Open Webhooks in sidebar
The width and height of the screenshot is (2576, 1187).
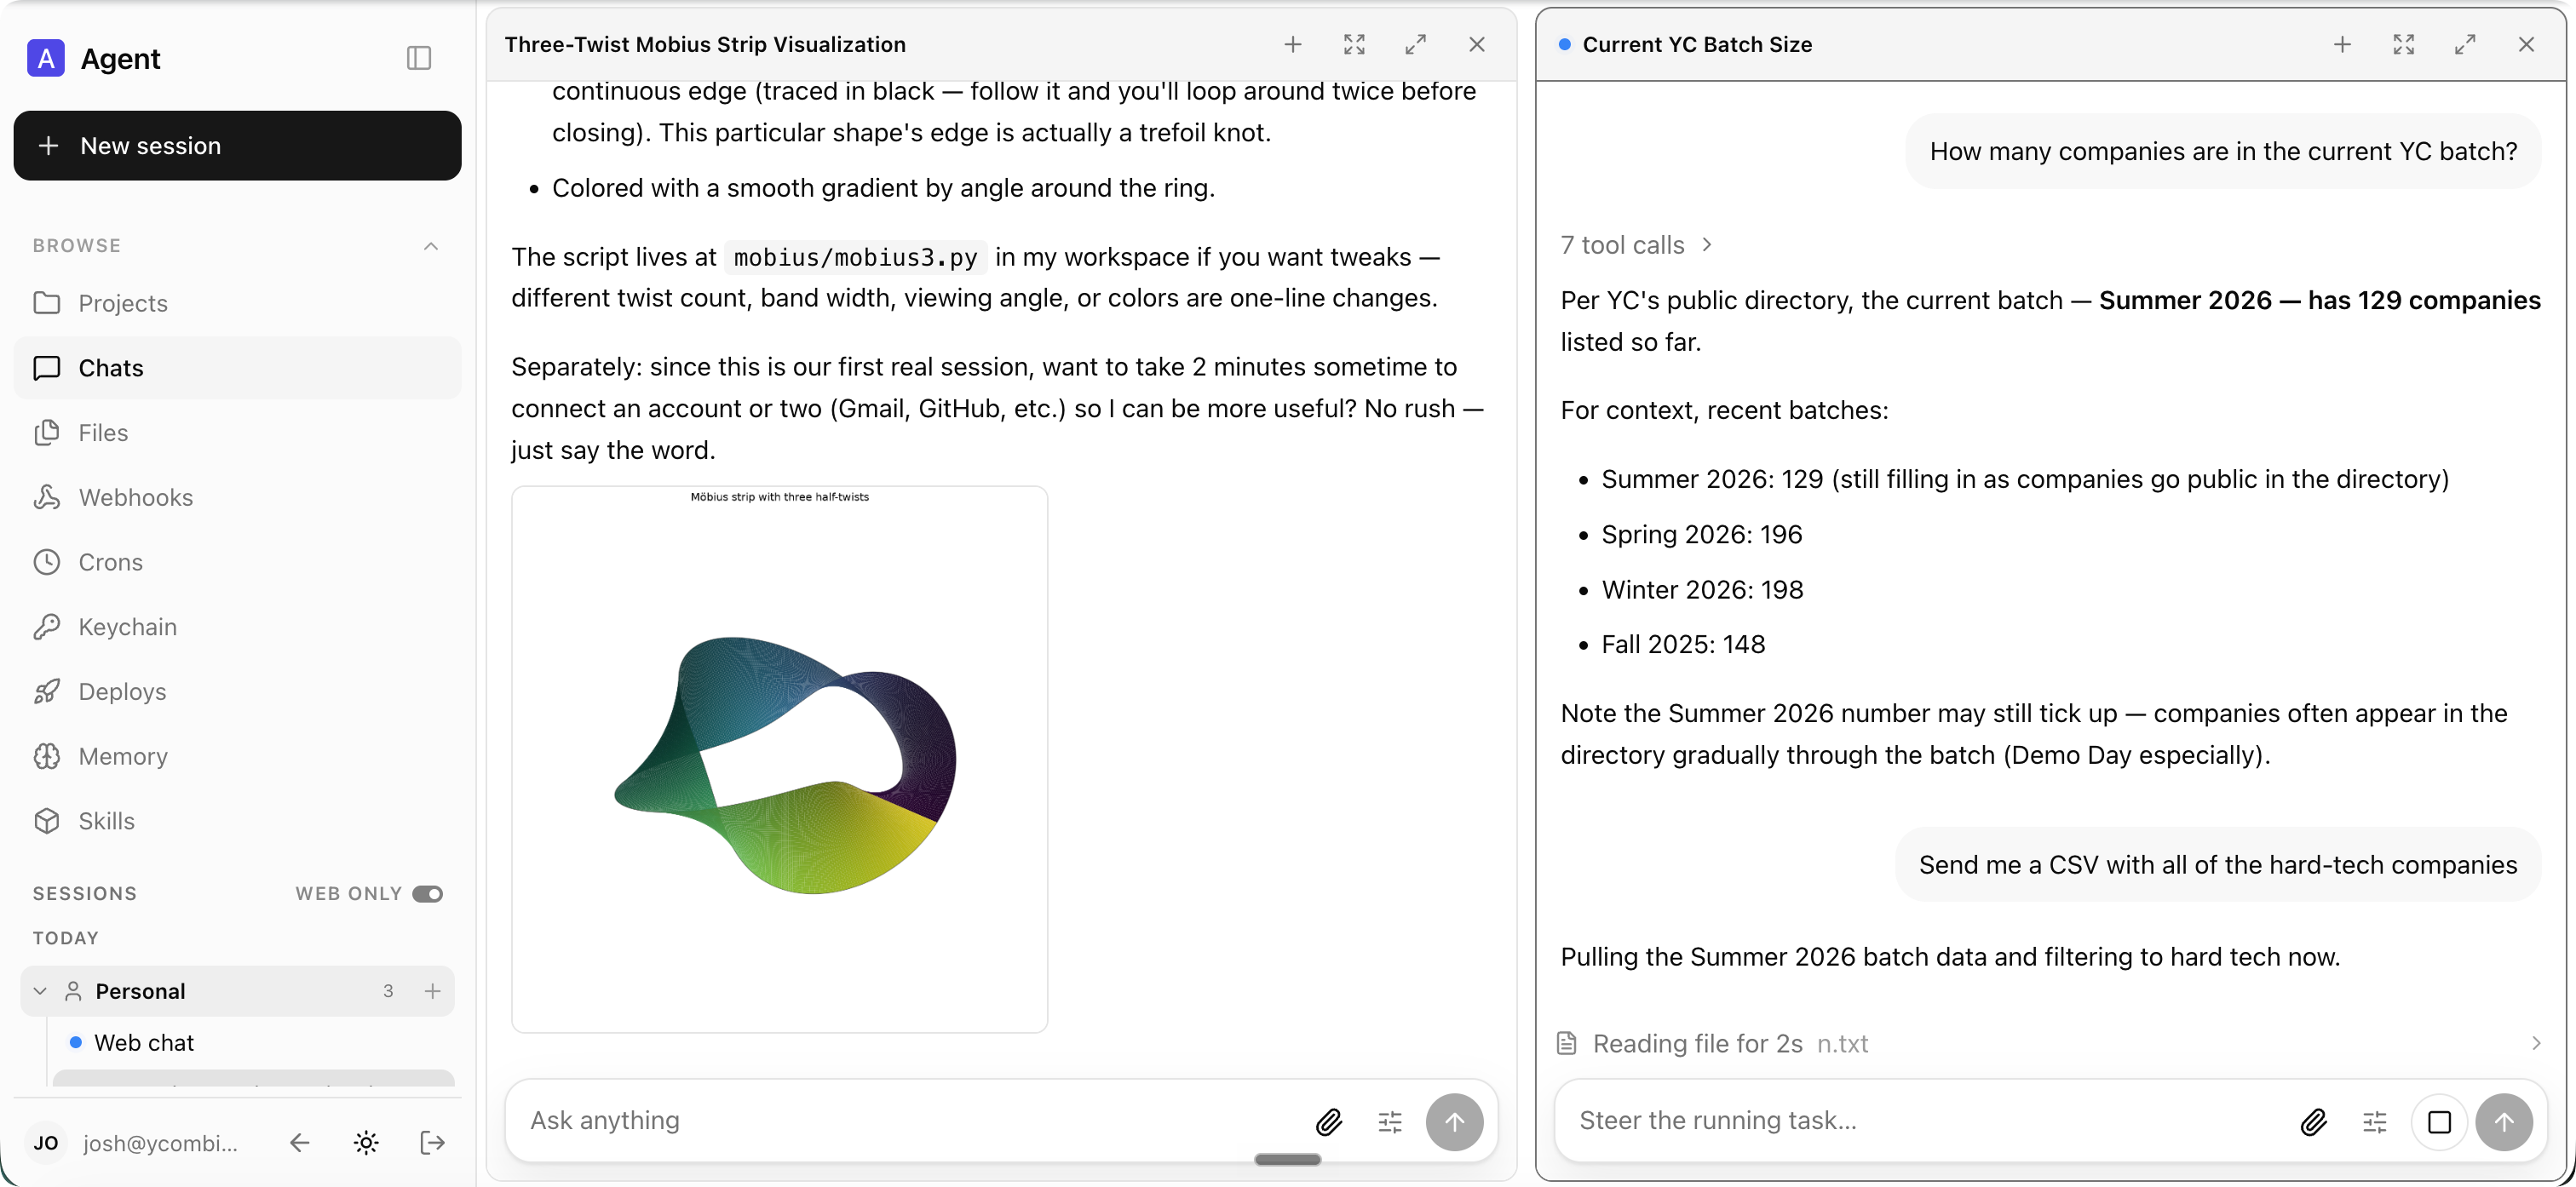point(237,498)
